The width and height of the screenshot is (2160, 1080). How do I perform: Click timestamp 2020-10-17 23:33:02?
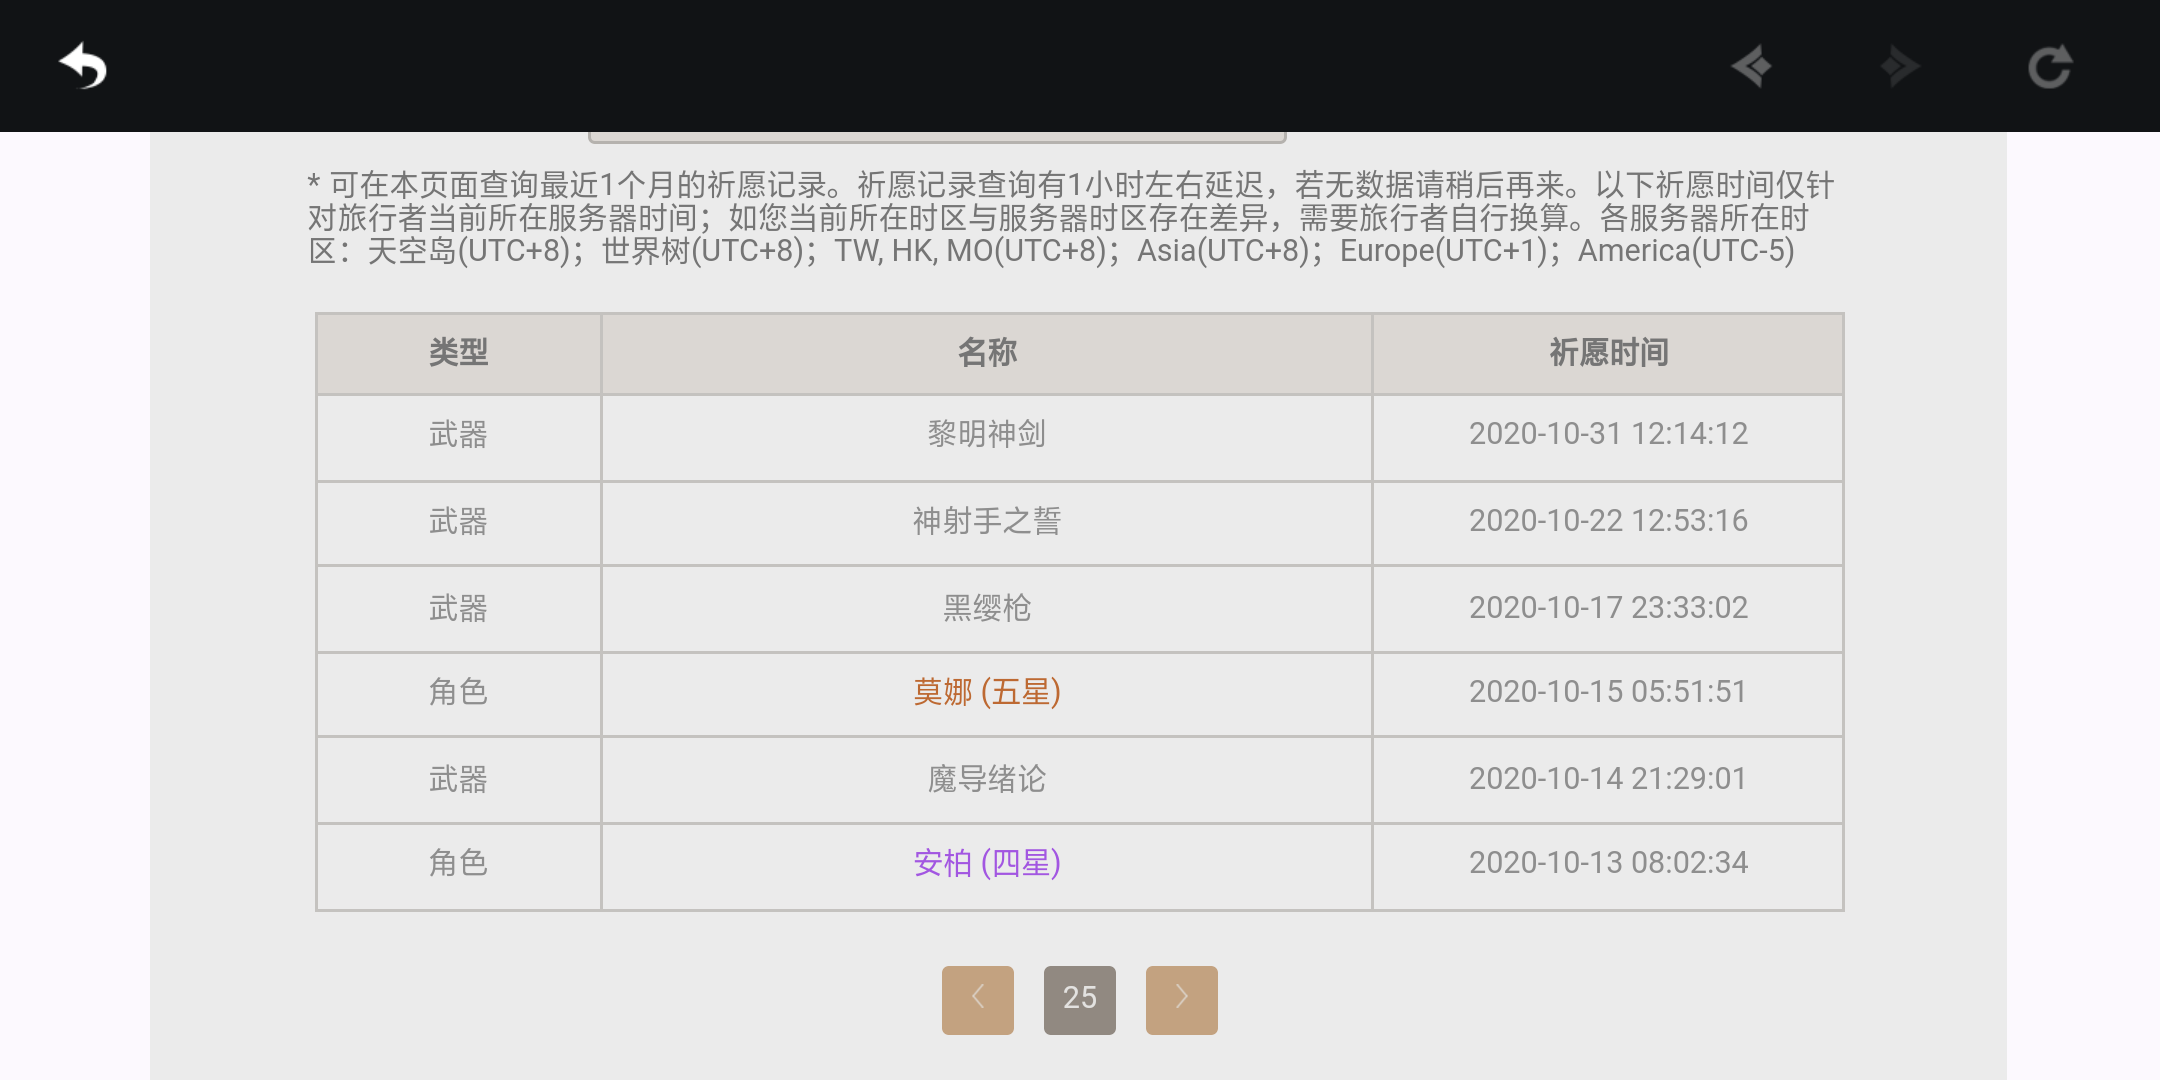point(1608,608)
